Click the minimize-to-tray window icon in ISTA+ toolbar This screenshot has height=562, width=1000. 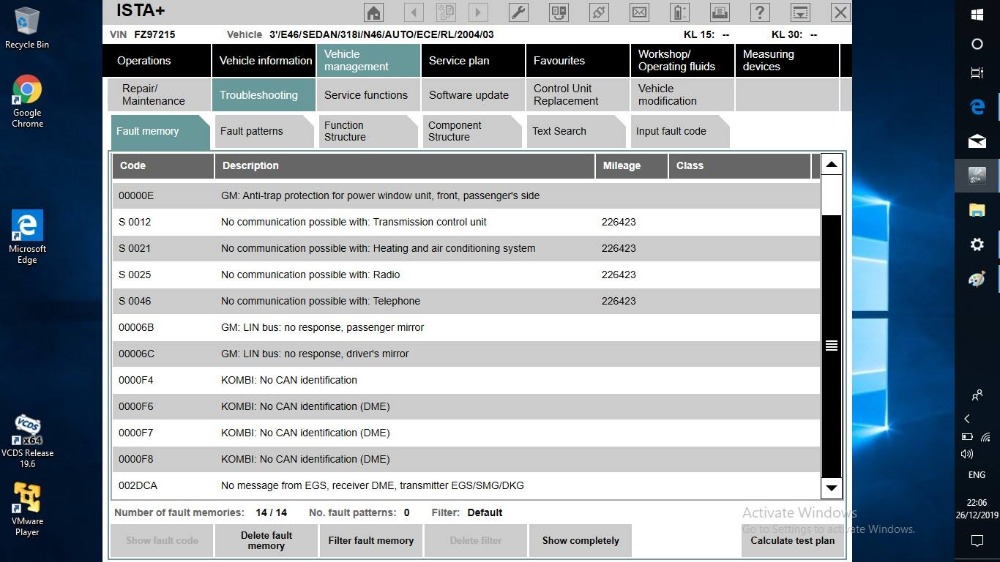pos(800,12)
